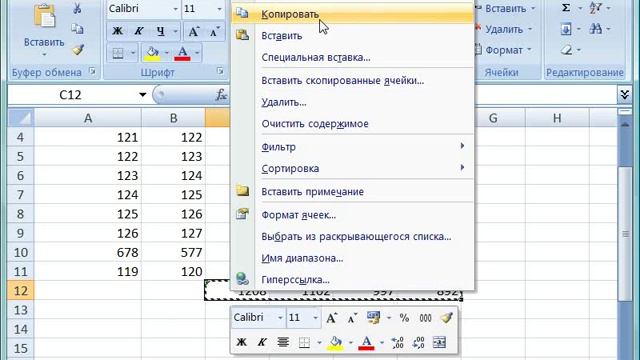Open the Удалить dropdown arrow in Ячейки group
This screenshot has height=360, width=640.
pos(530,29)
